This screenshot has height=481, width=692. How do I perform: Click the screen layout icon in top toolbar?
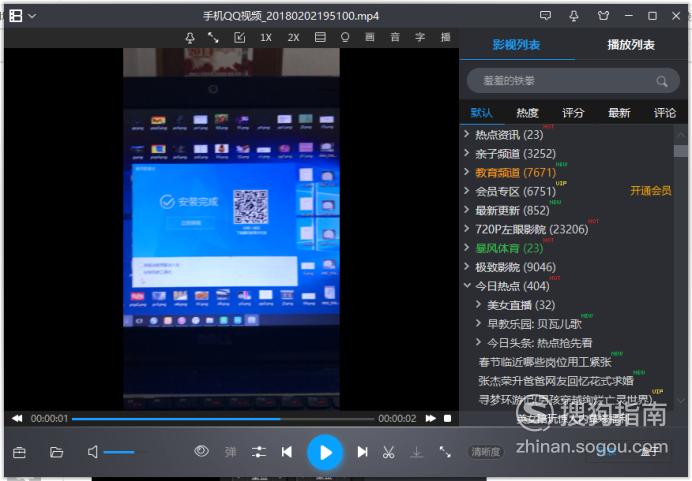pyautogui.click(x=320, y=38)
